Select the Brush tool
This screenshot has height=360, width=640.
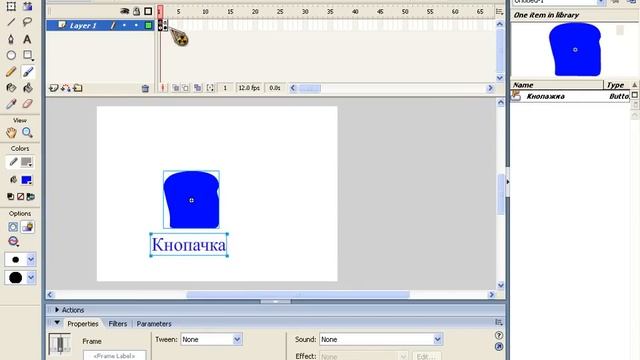pos(27,72)
